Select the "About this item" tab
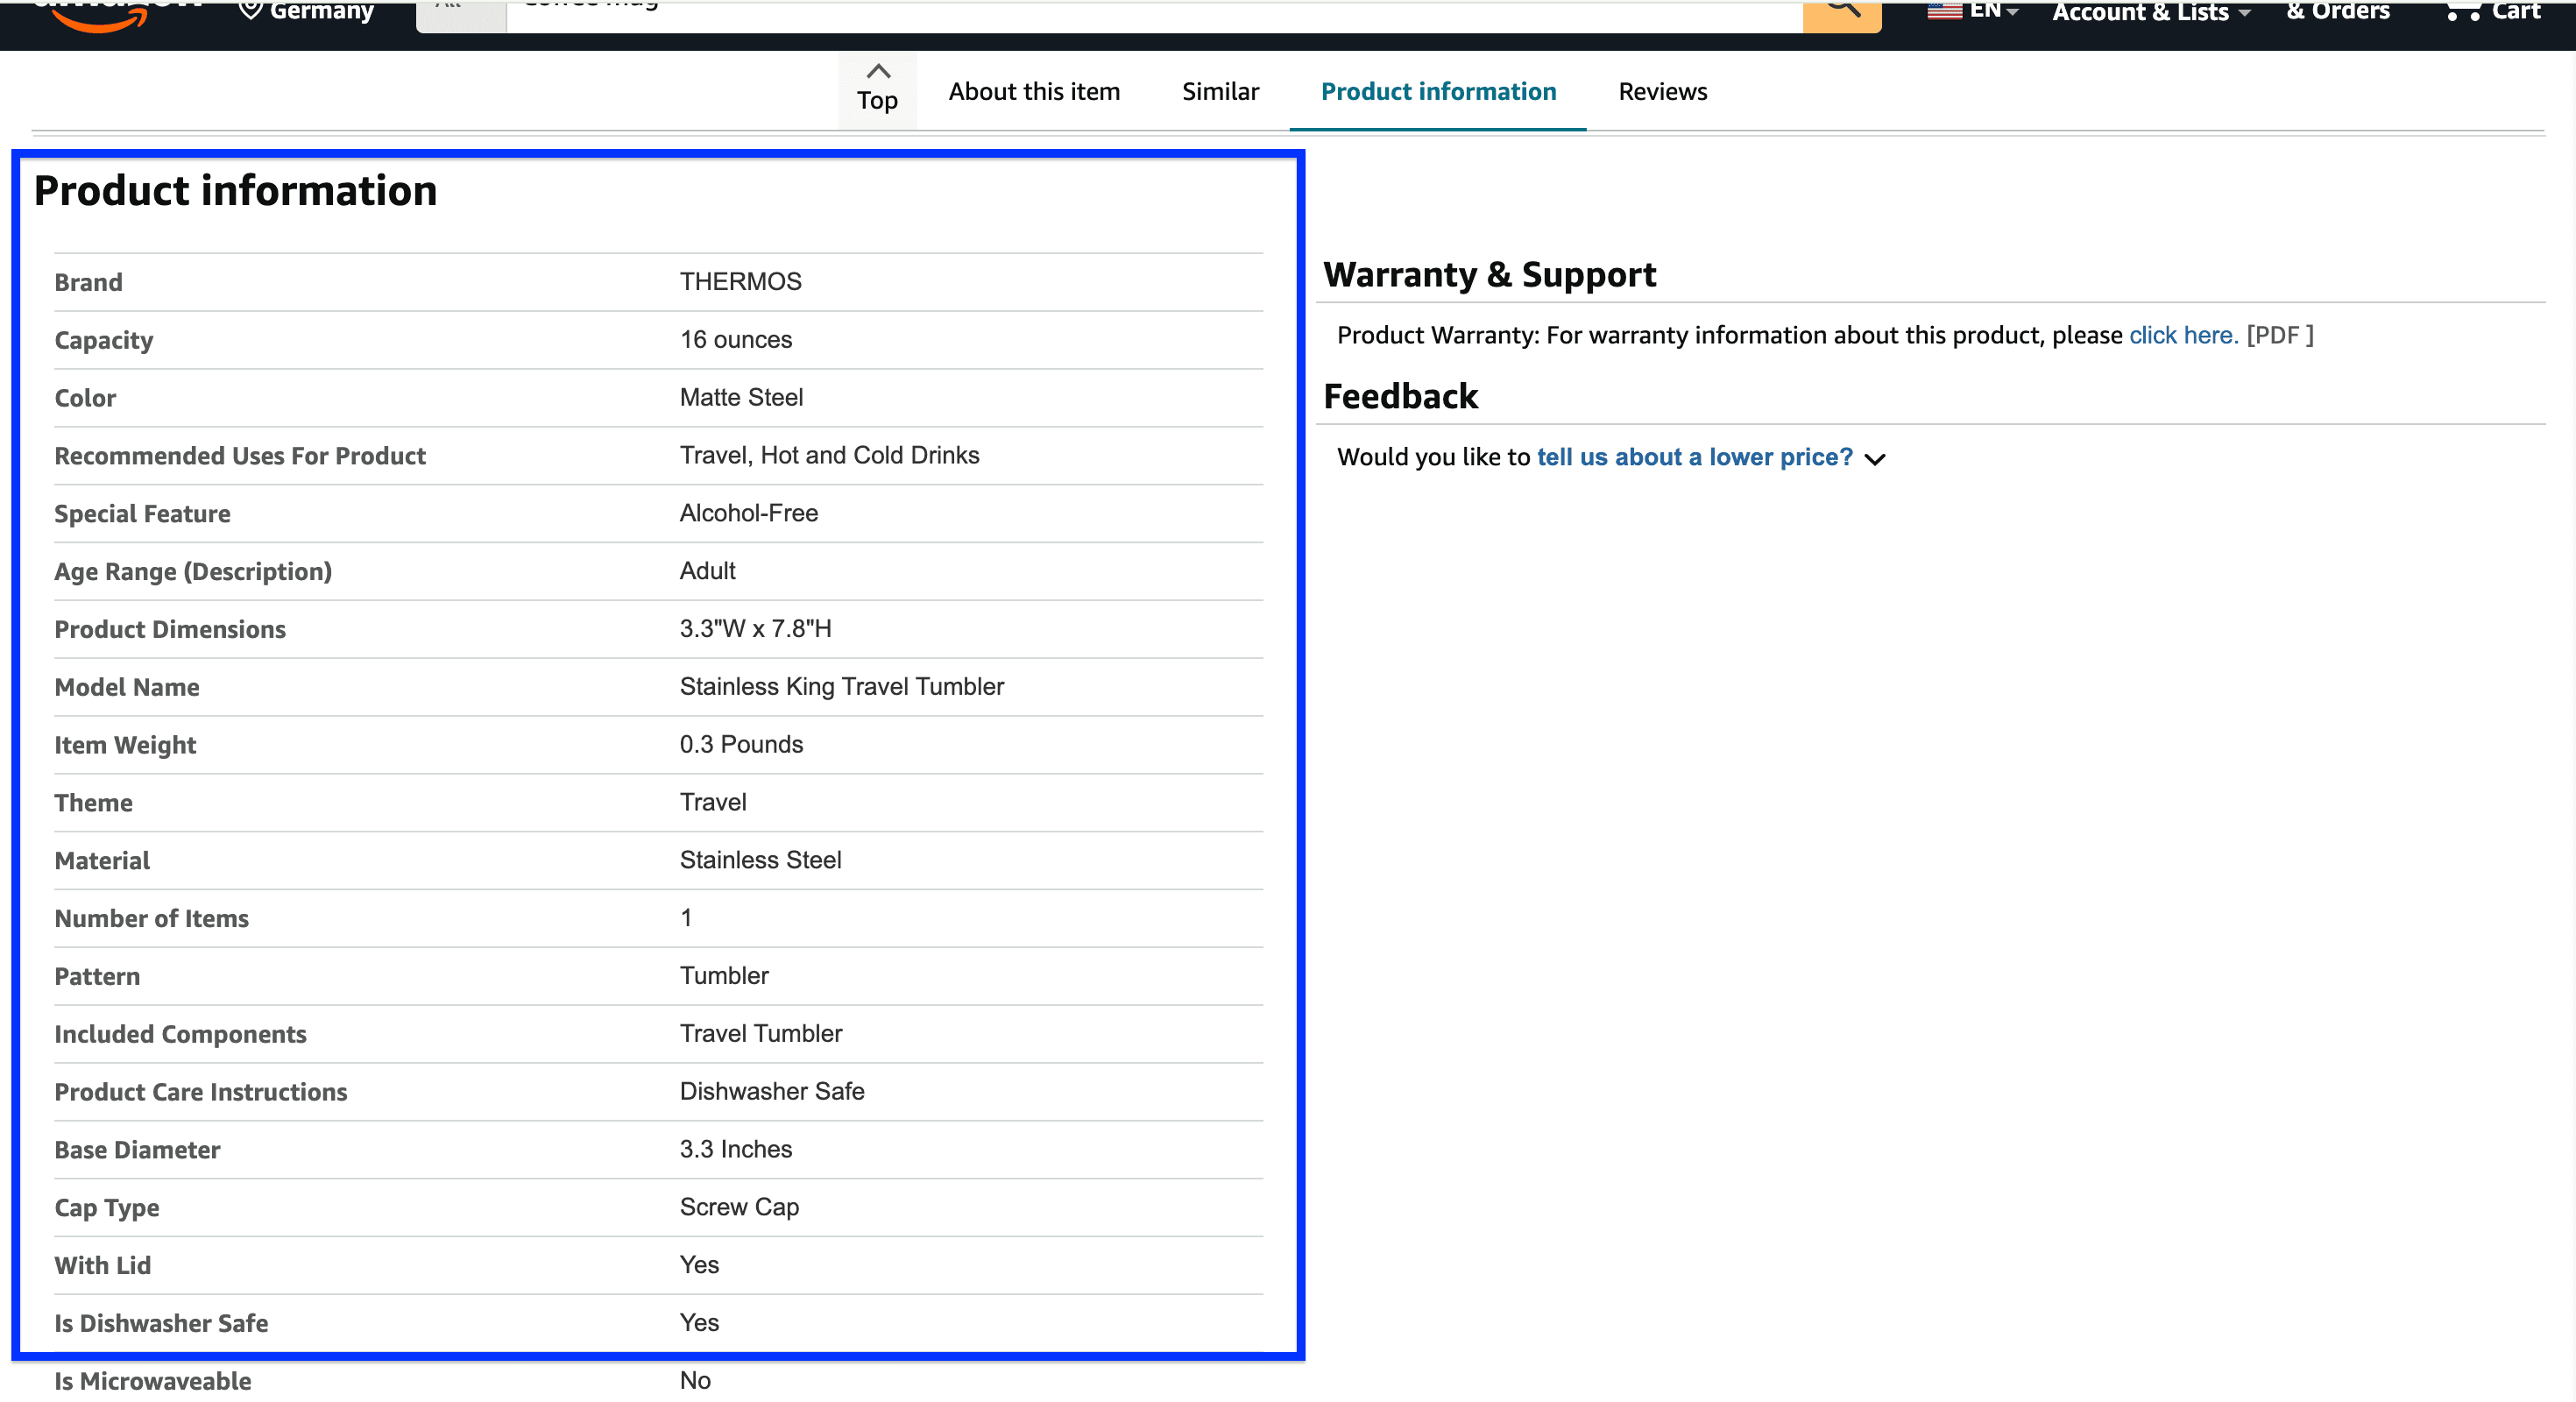Image resolution: width=2576 pixels, height=1402 pixels. [x=1033, y=91]
